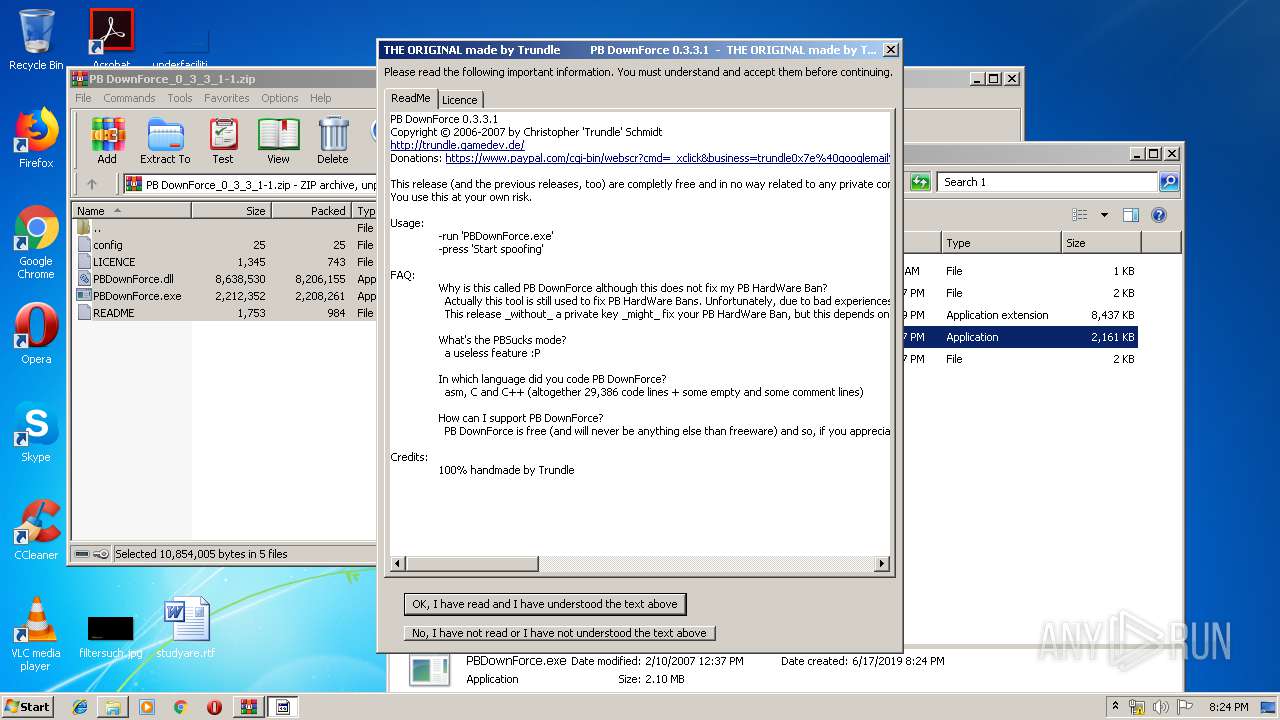Screen dimensions: 1280x720
Task: Click the Explorer search magnifier icon
Action: 1168,182
